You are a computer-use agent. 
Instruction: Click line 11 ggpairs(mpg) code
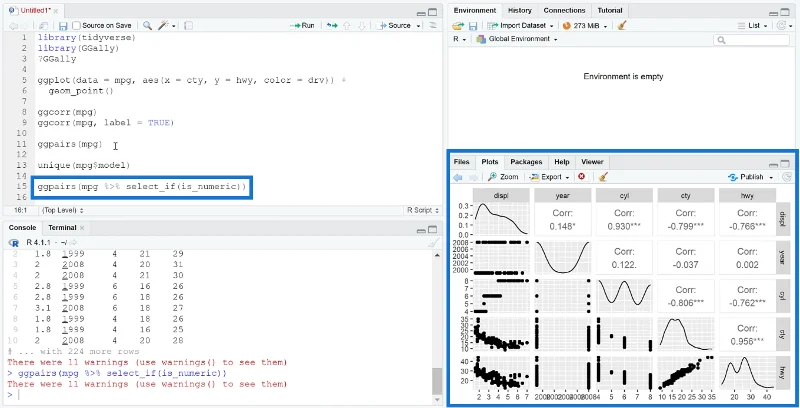[70, 144]
